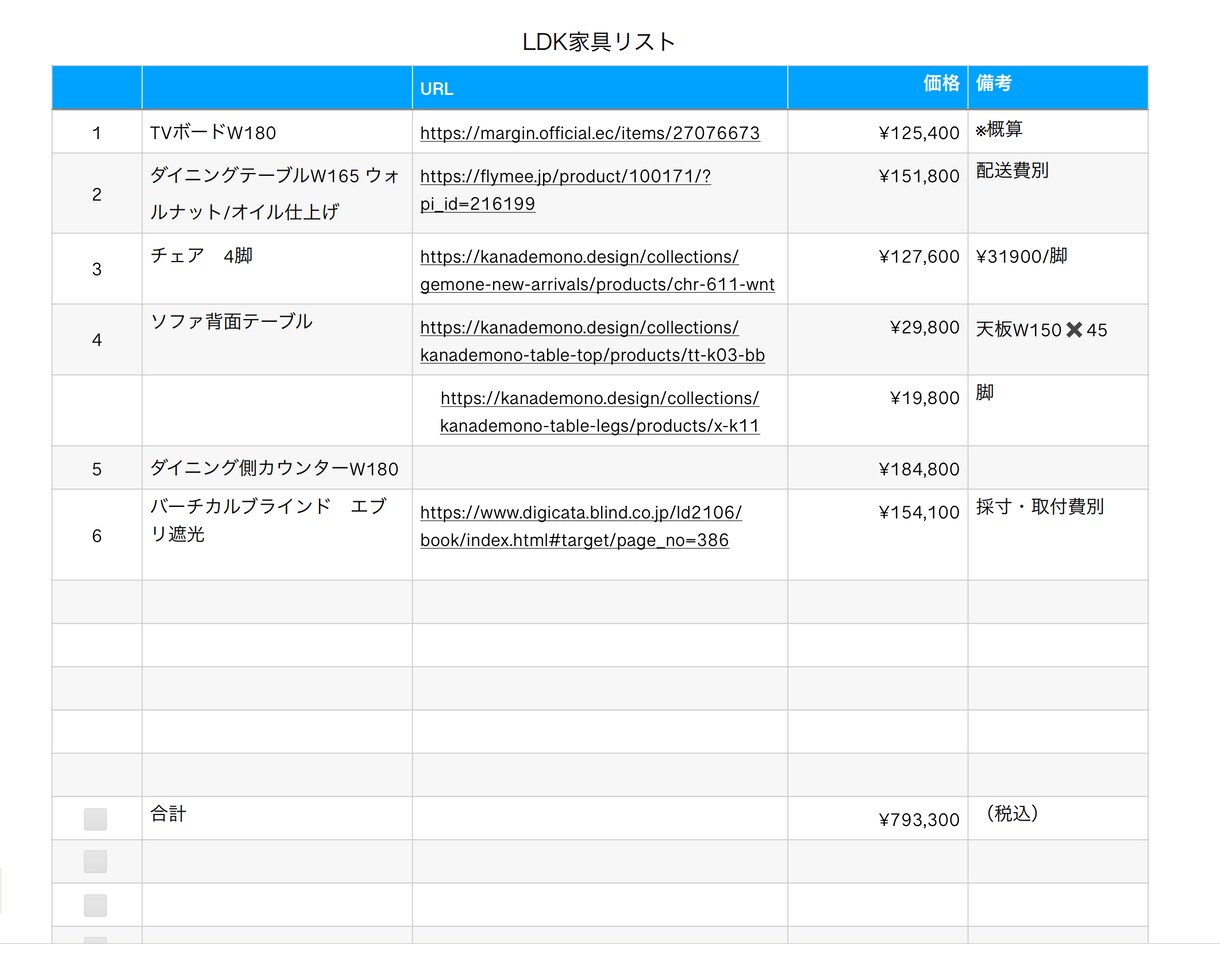Select row number 5 cell
This screenshot has height=953, width=1220.
[x=97, y=468]
